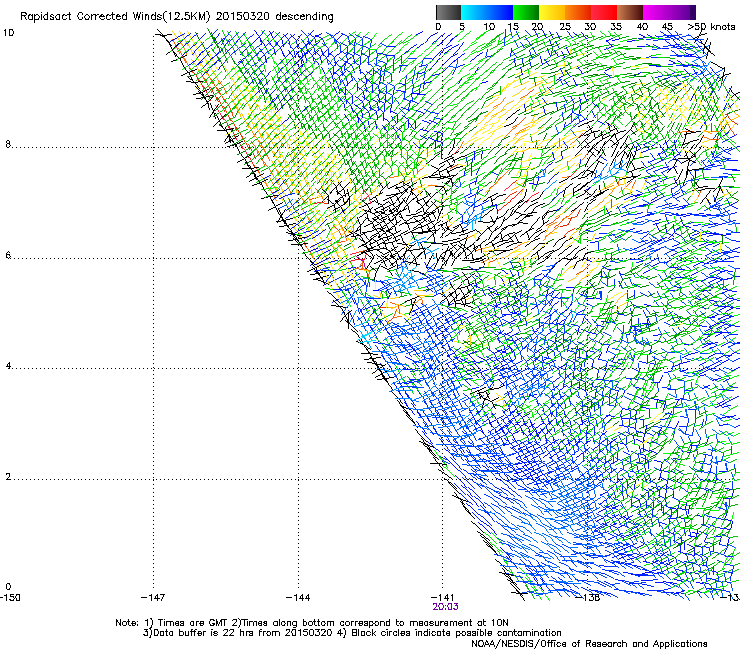Click the magenta-purple 40-50 knots legend swatch

click(669, 12)
